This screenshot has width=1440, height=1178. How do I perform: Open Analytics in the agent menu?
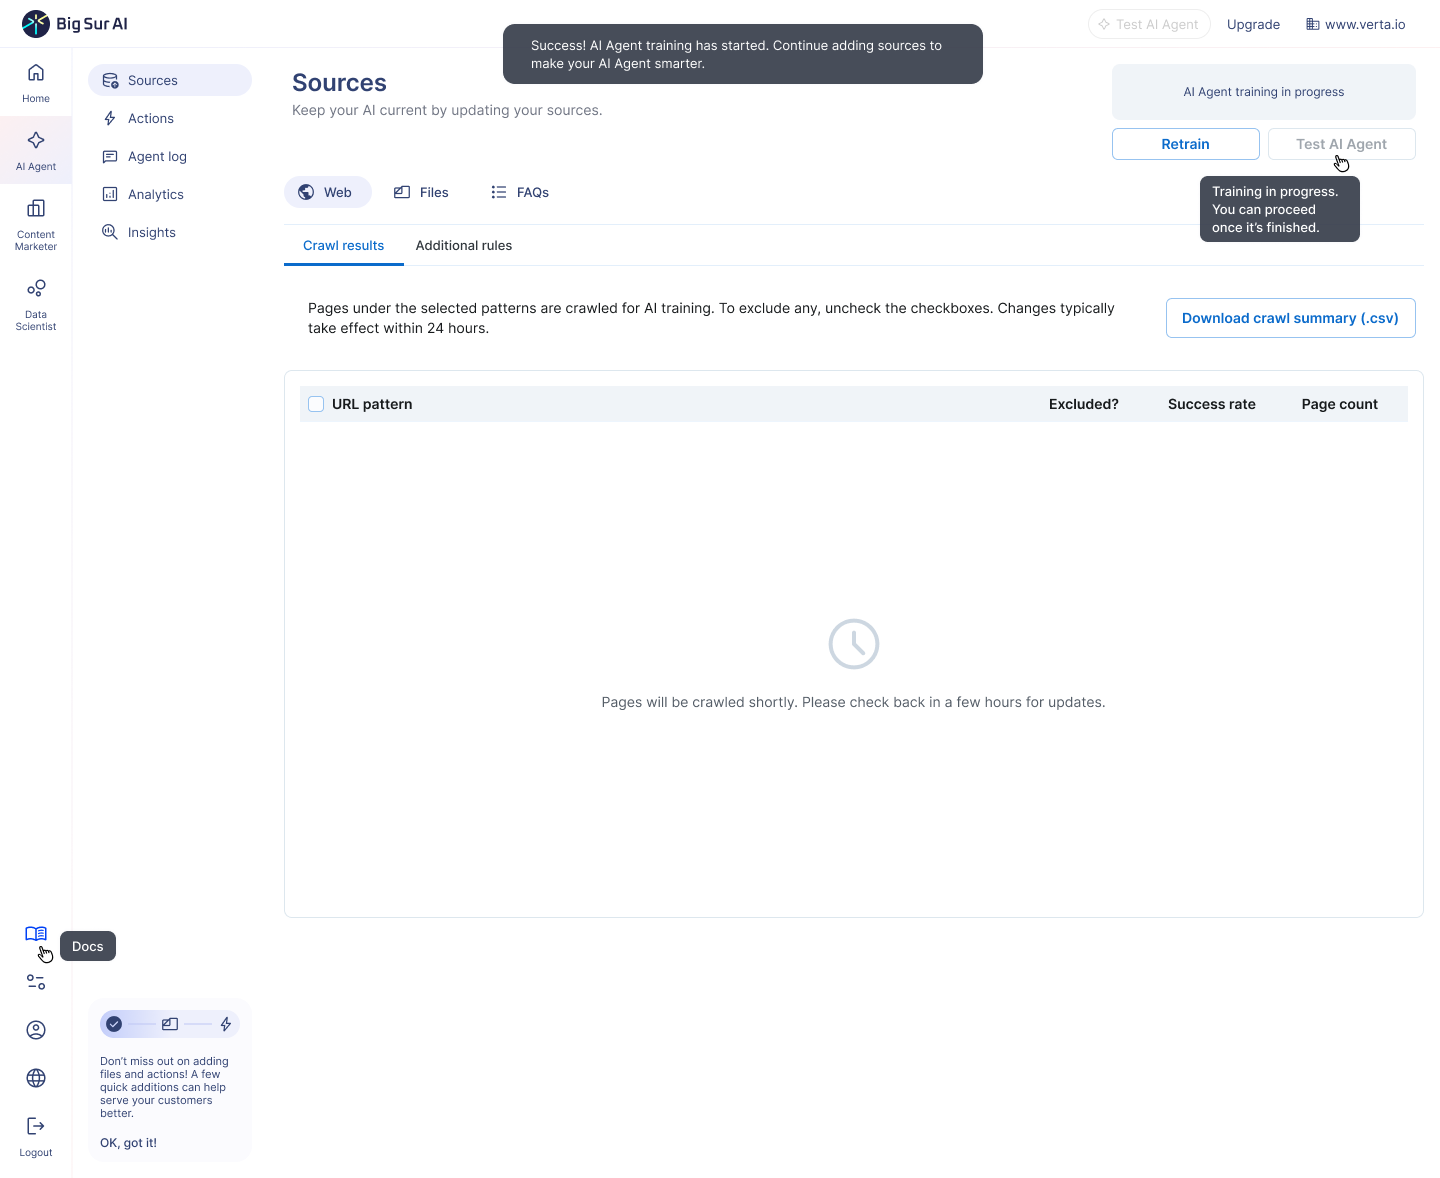(x=155, y=194)
